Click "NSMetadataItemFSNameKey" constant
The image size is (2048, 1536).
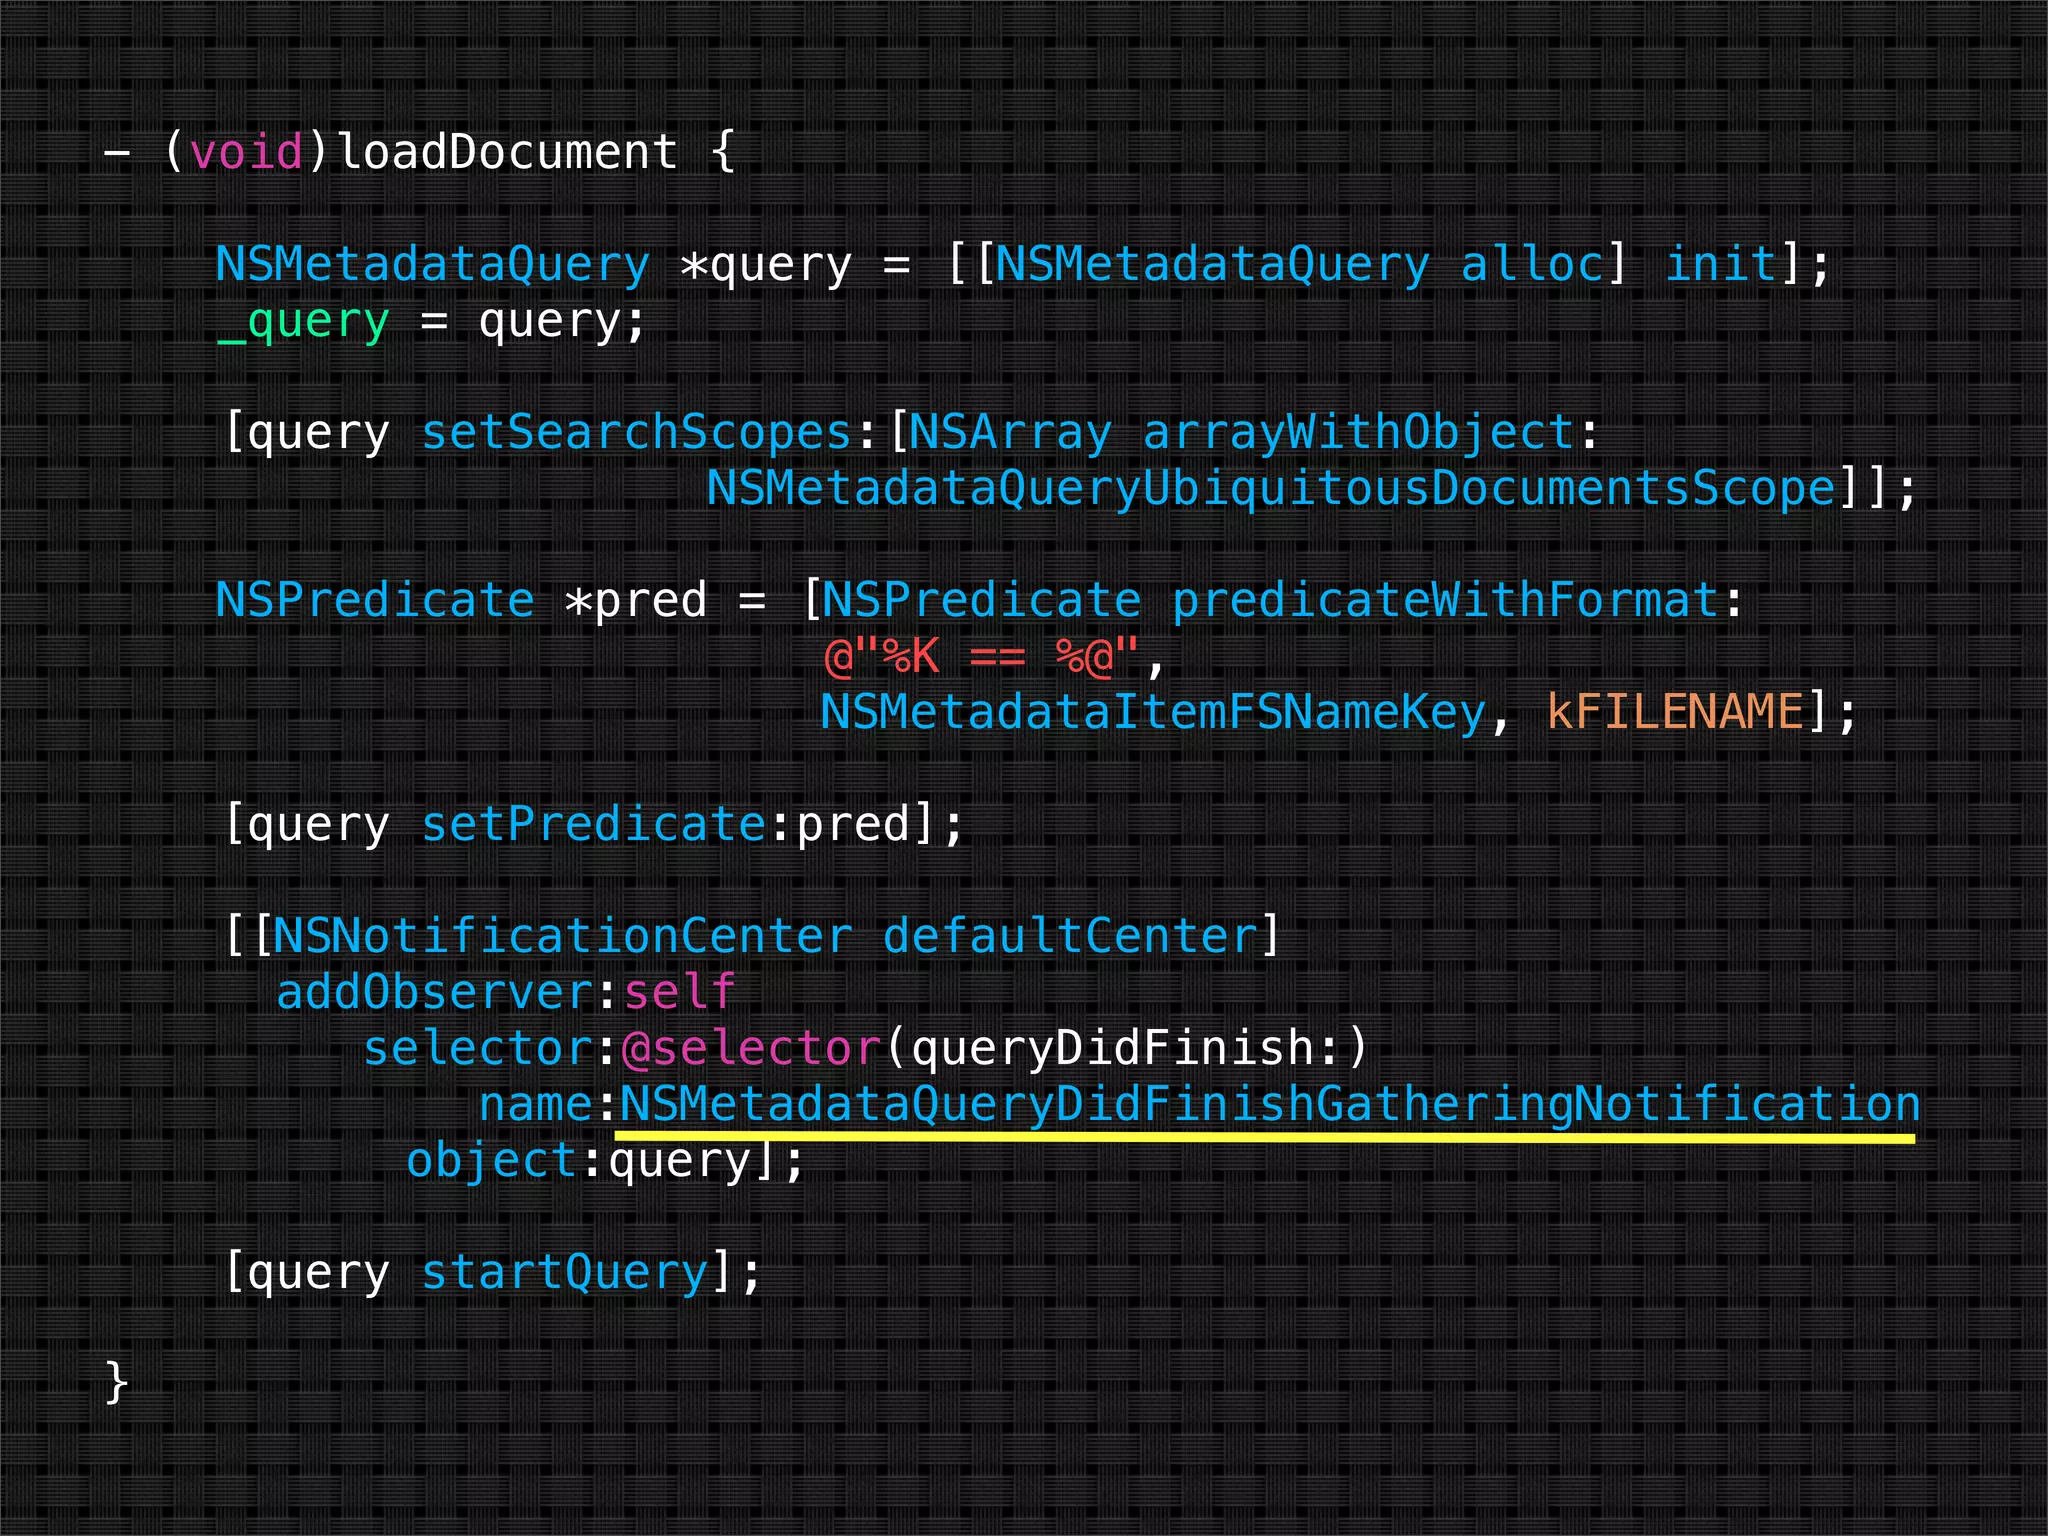coord(1153,713)
